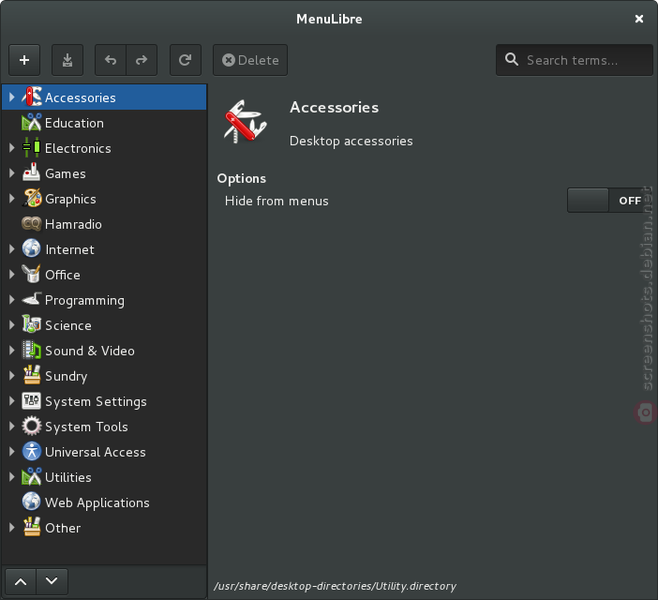This screenshot has width=658, height=600.
Task: Click the Hamradio CQ icon
Action: (31, 223)
